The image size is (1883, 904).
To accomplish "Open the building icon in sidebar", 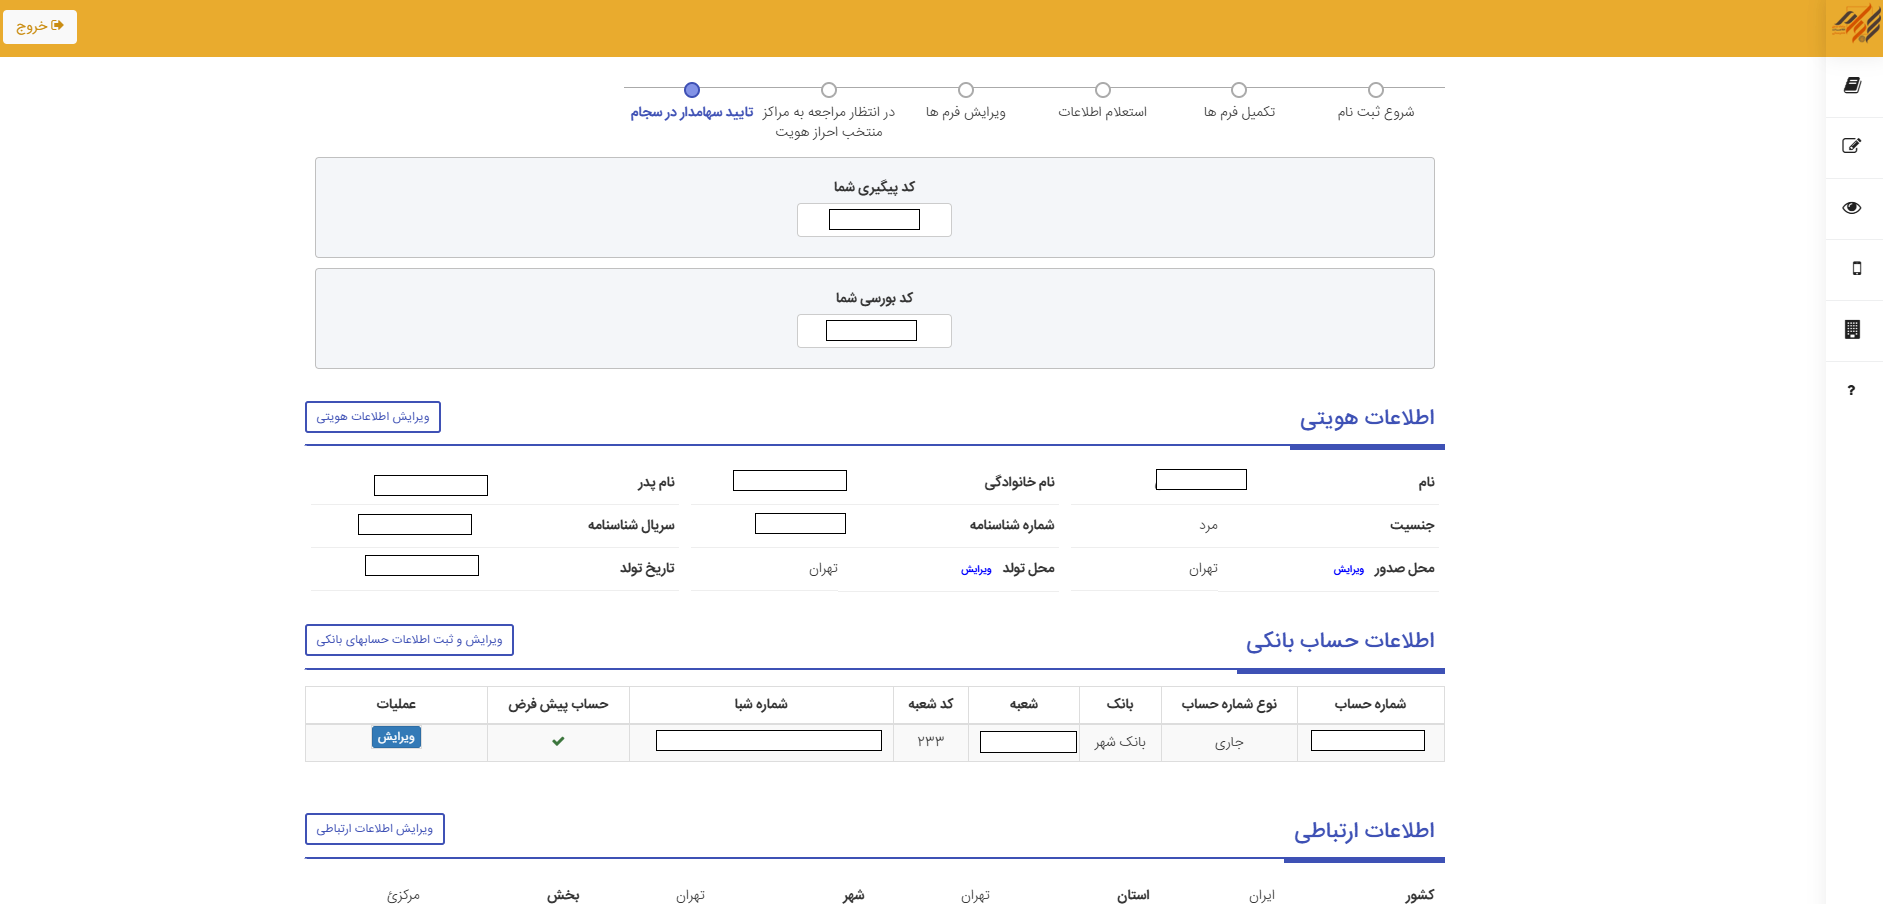I will [1852, 329].
